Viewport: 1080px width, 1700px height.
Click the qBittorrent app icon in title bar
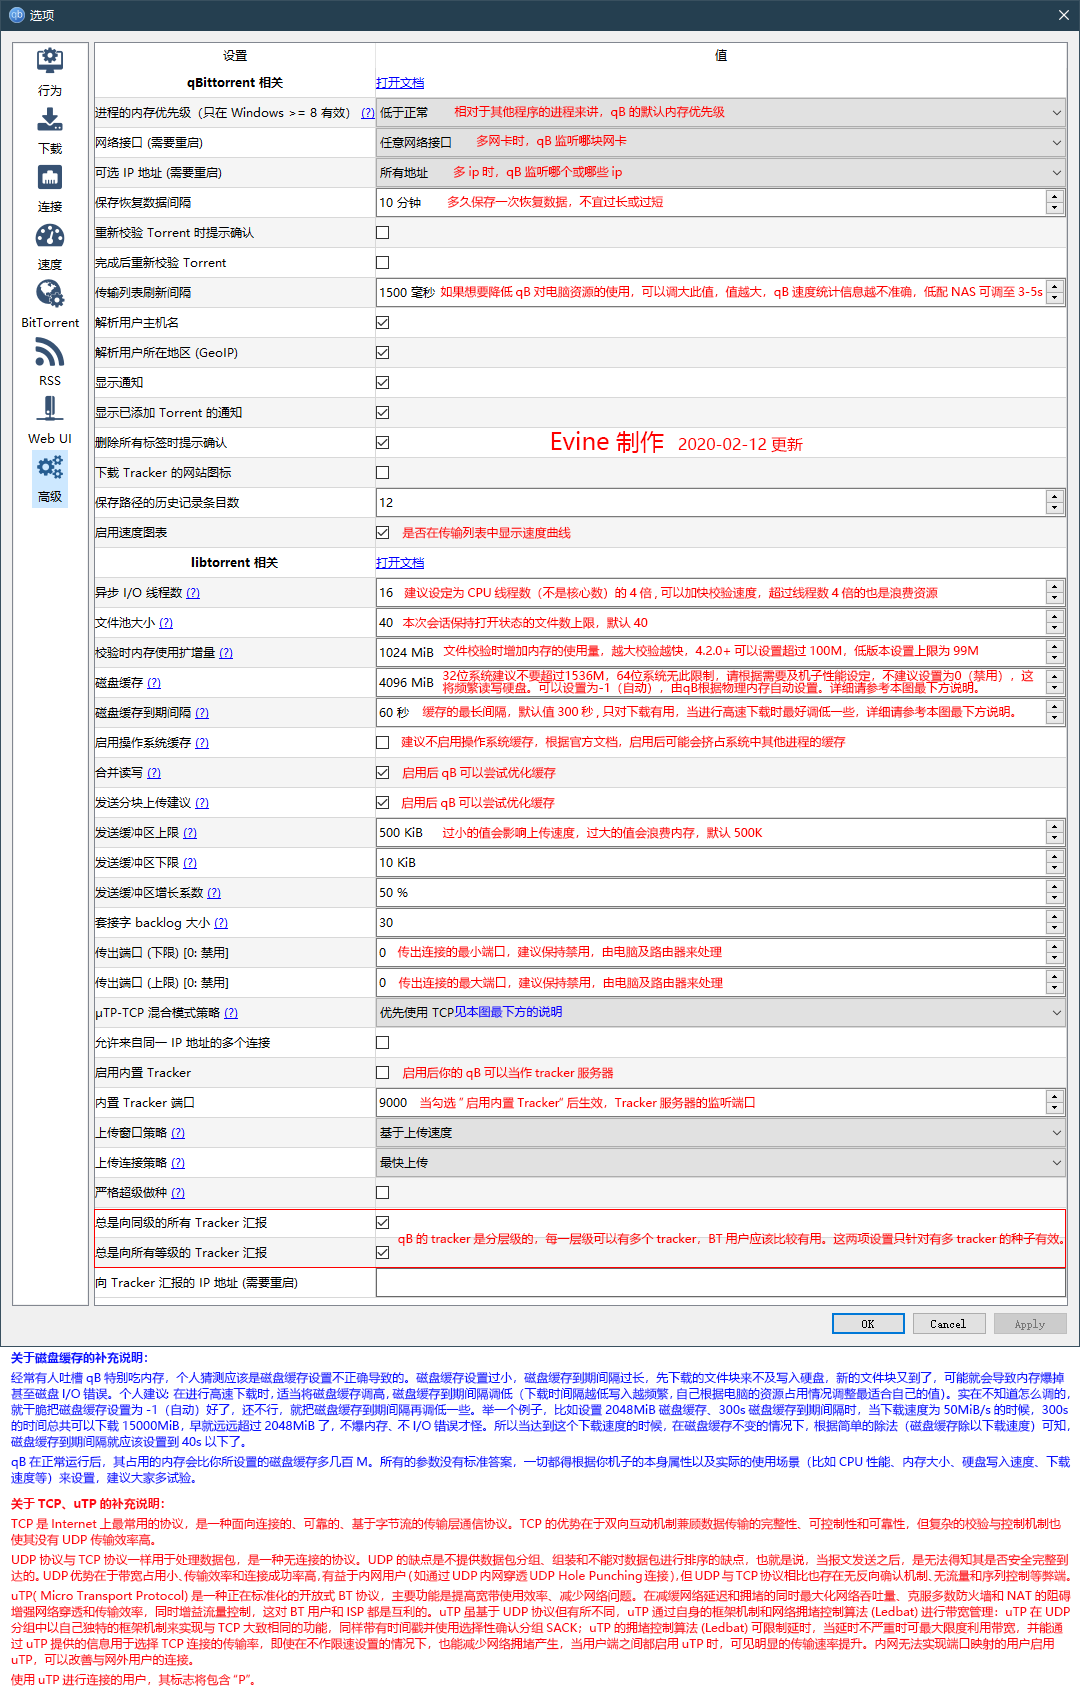coord(16,15)
